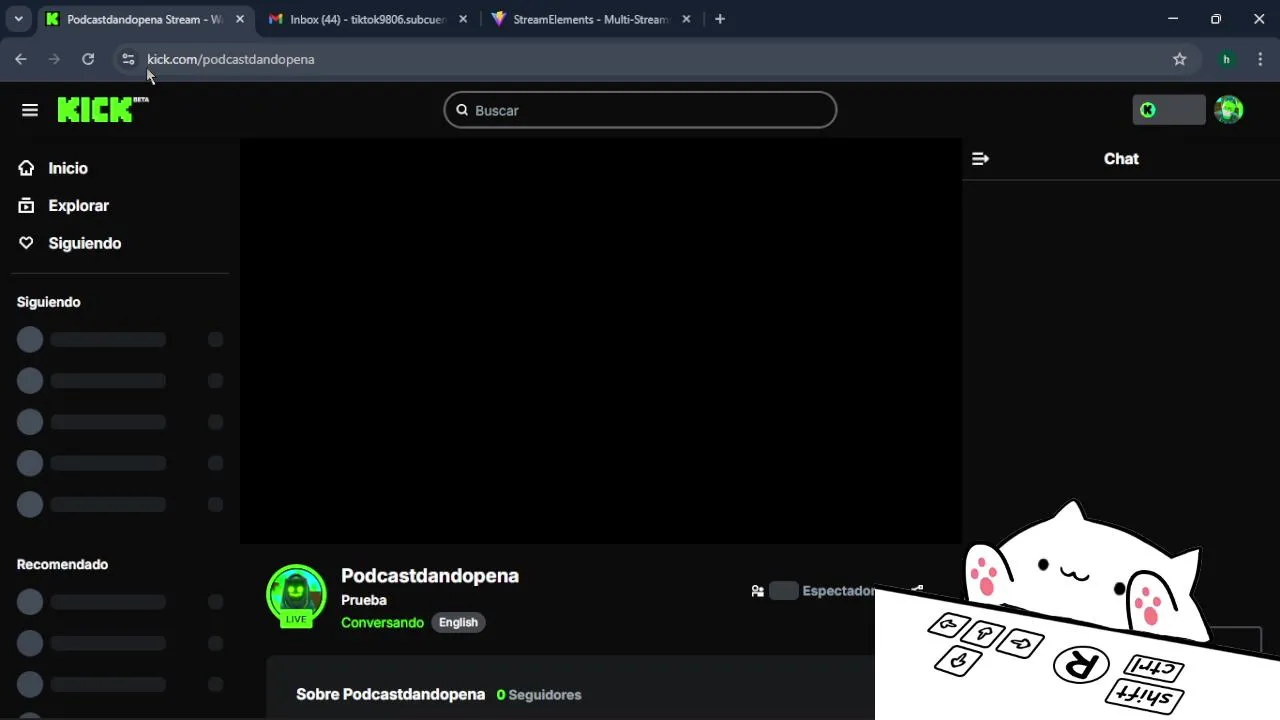Close the StreamElements tab
This screenshot has height=720, width=1280.
tap(686, 19)
